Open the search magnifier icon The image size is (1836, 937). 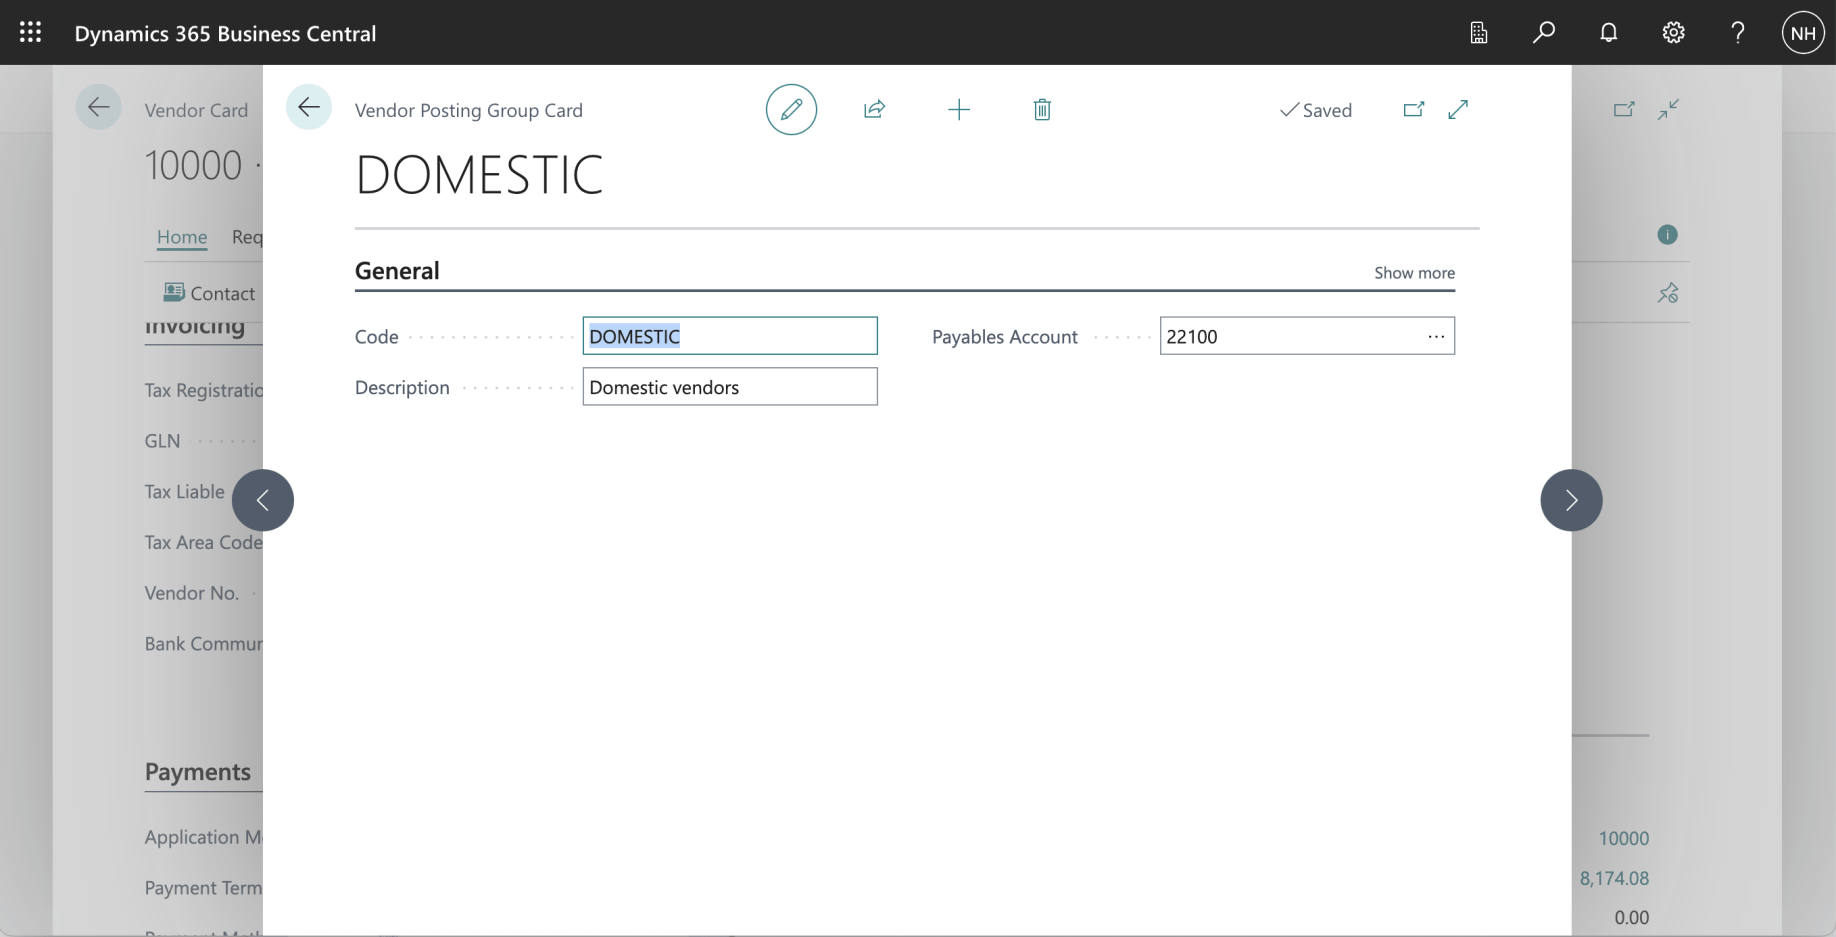coord(1543,33)
